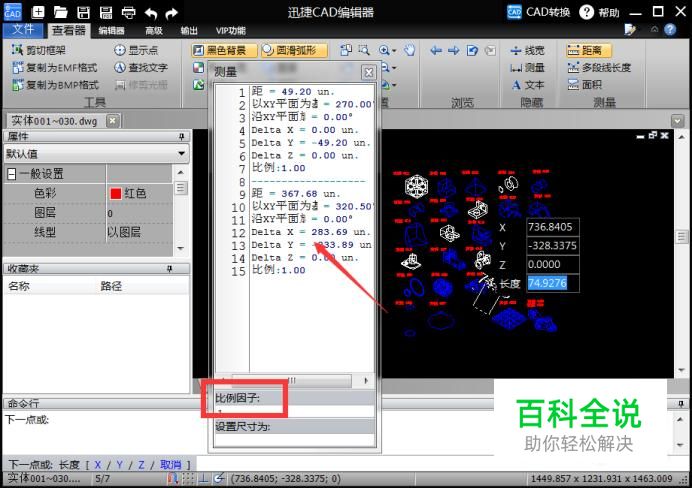Select the 实体001~030.dwg document tab

[x=54, y=120]
